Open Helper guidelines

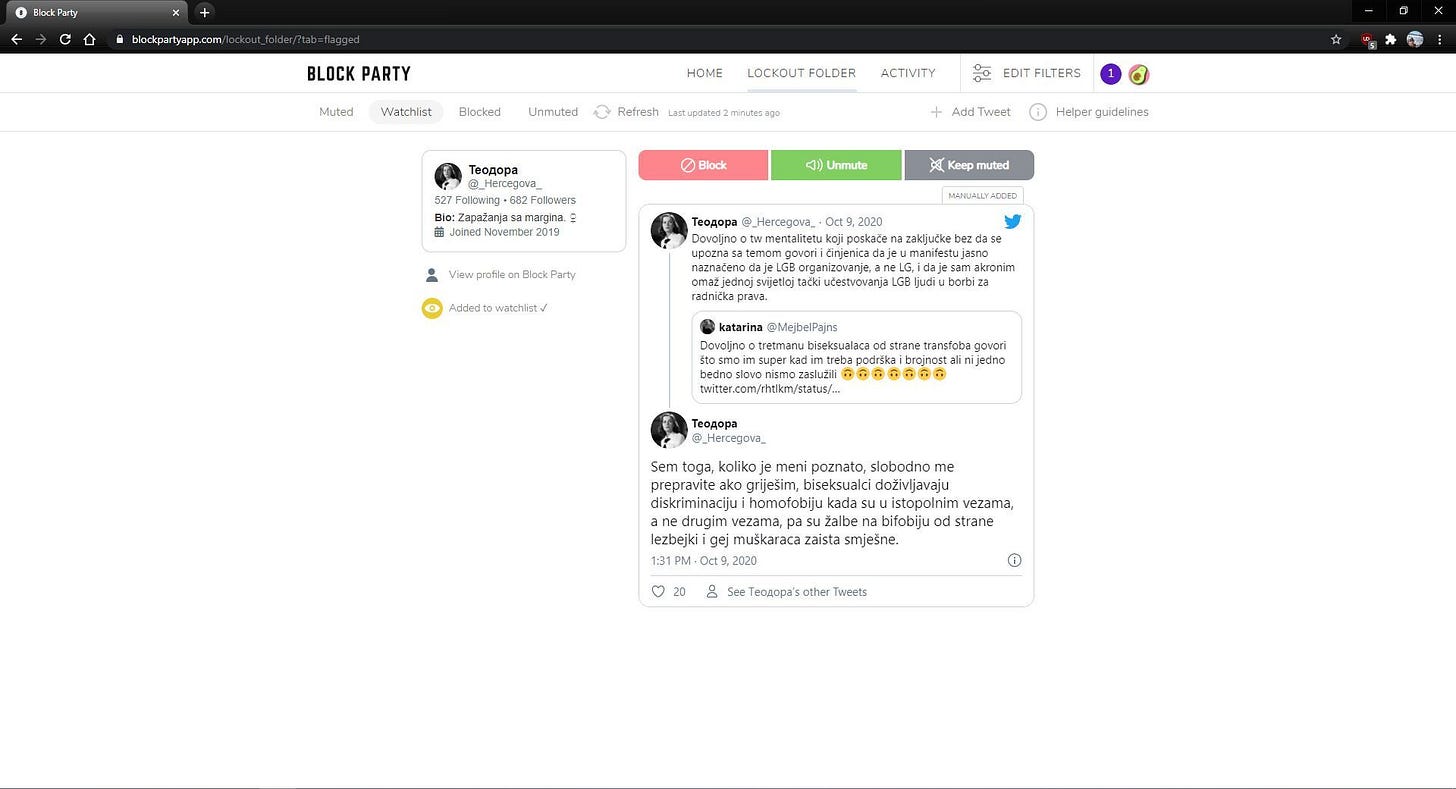[1089, 112]
